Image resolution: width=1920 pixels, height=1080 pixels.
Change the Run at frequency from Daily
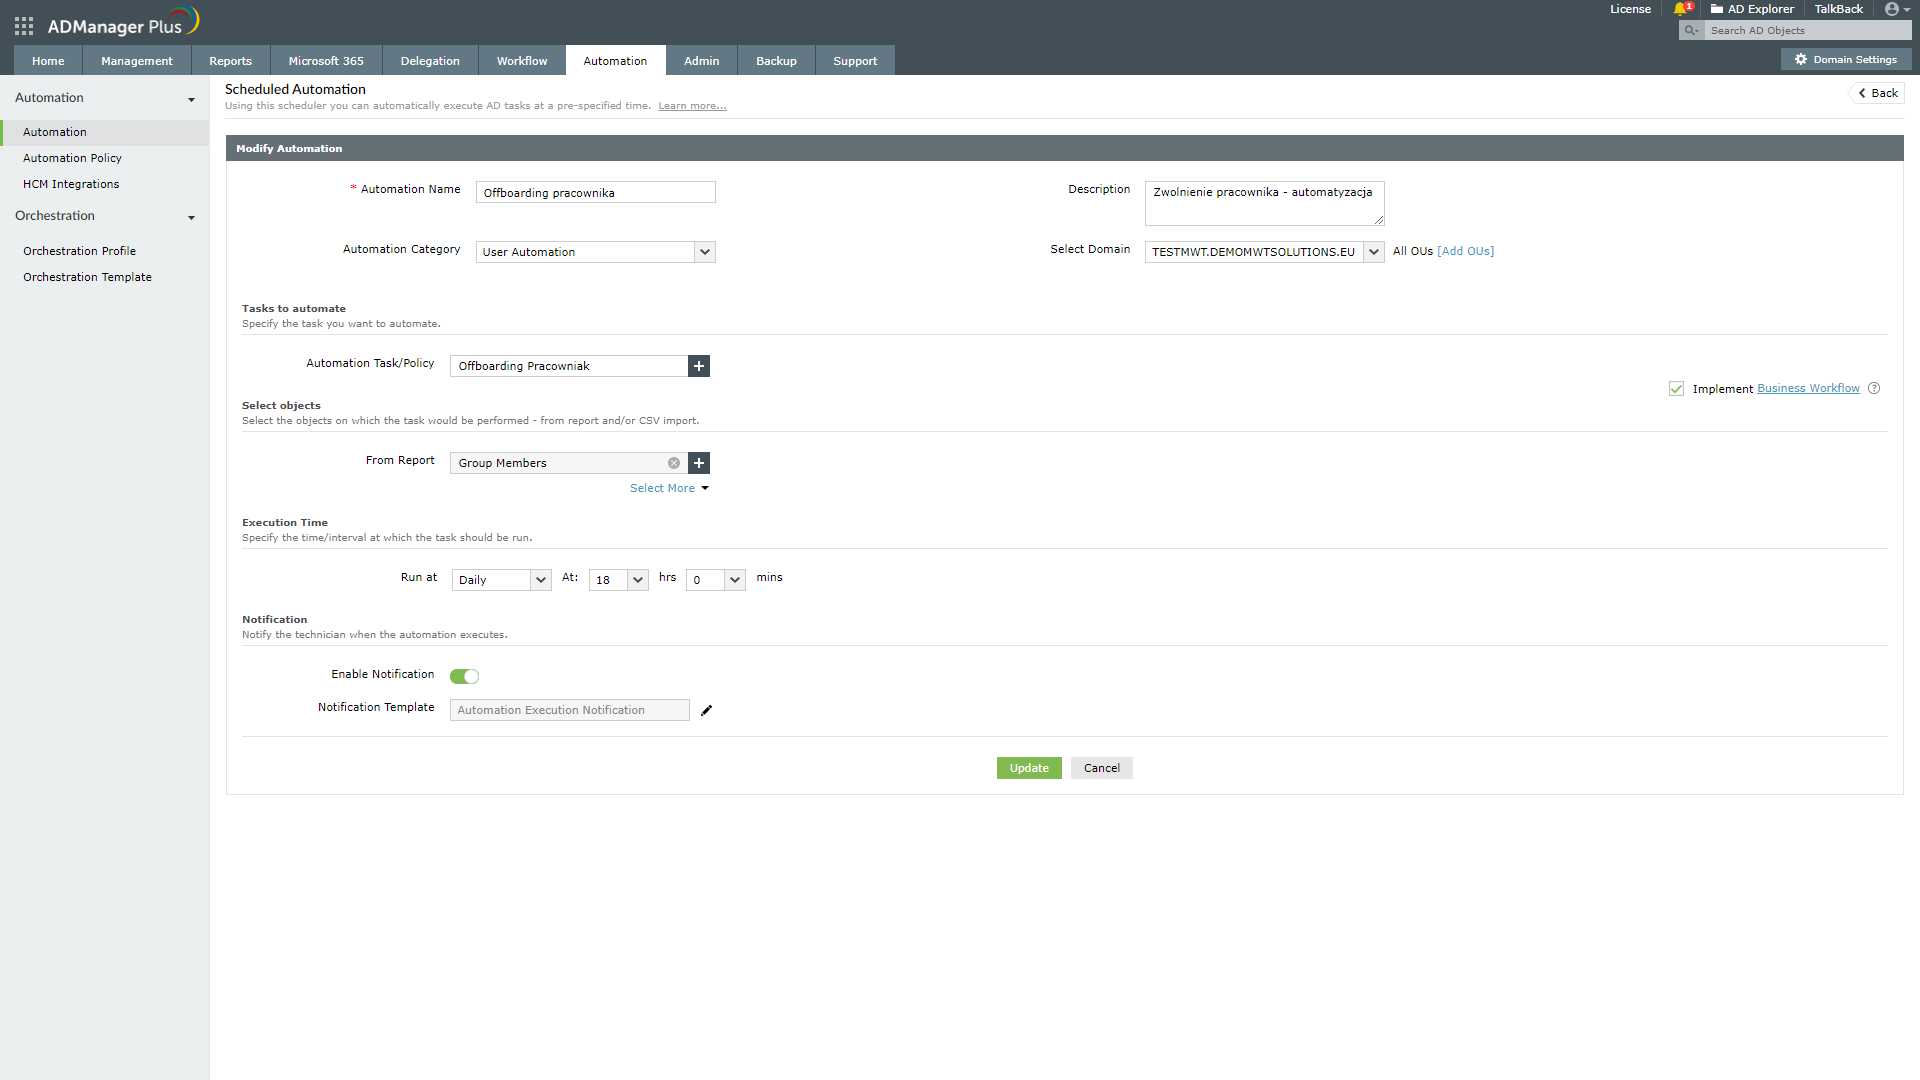[x=539, y=580]
